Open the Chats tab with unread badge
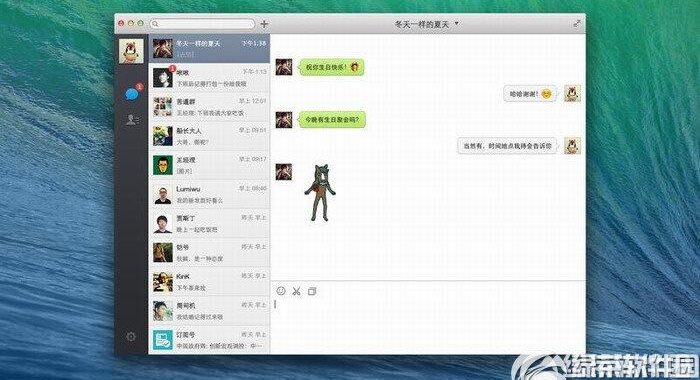The width and height of the screenshot is (700, 380). [132, 93]
